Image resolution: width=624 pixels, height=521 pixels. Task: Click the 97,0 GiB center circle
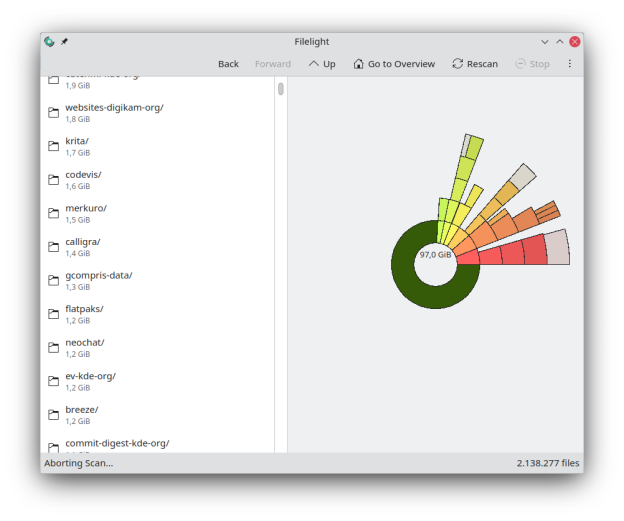click(435, 255)
